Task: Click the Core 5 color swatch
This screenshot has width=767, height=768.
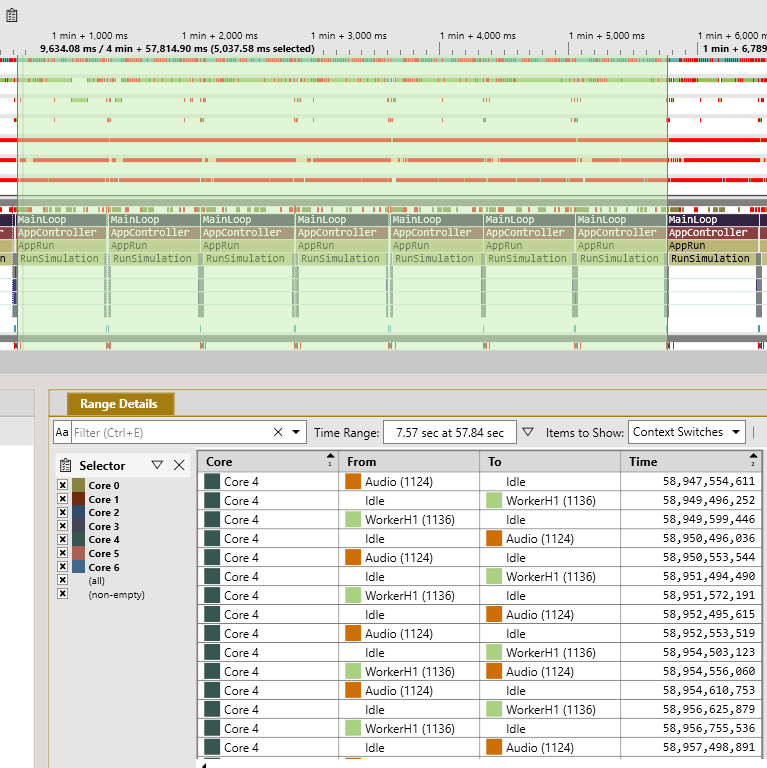Action: pos(78,553)
